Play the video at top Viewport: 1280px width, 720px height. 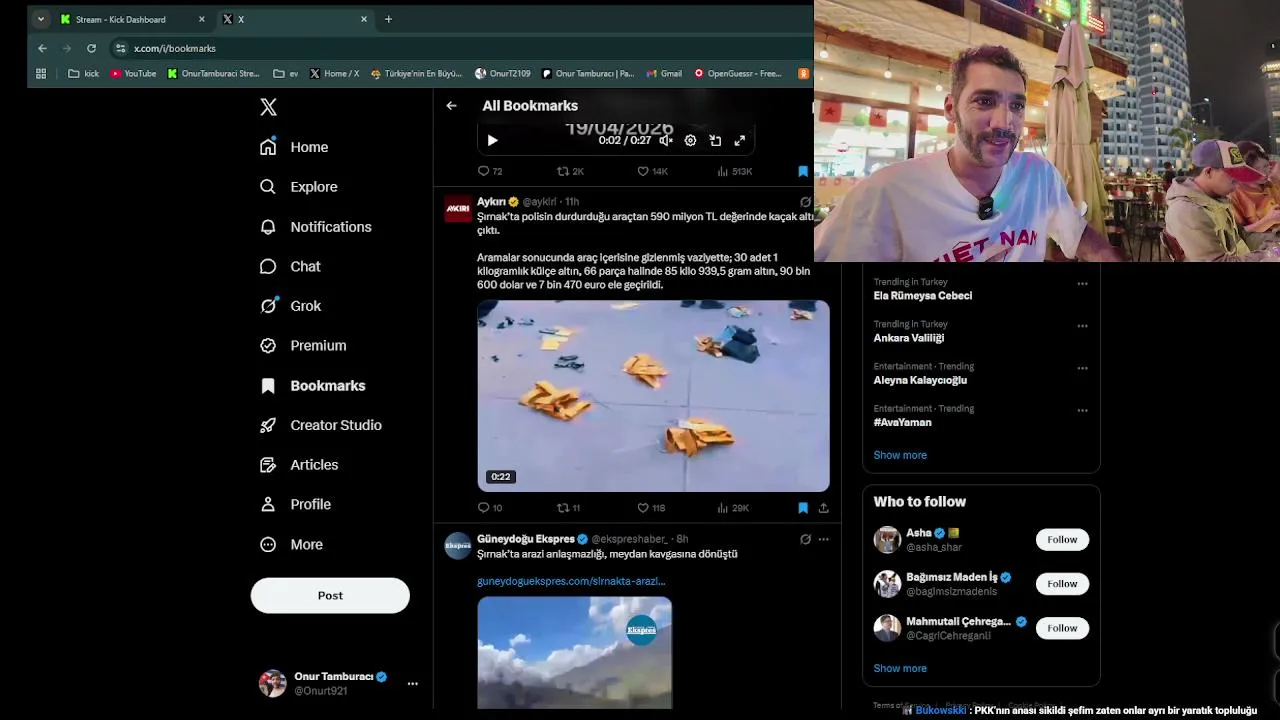coord(492,141)
